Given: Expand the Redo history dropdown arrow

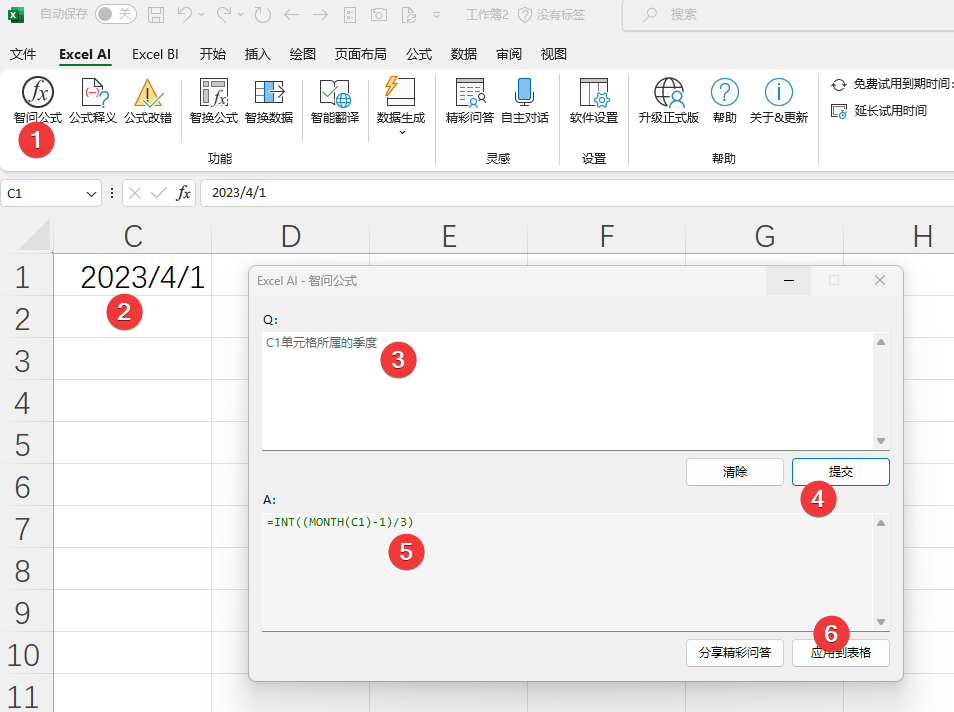Looking at the screenshot, I should pyautogui.click(x=240, y=15).
